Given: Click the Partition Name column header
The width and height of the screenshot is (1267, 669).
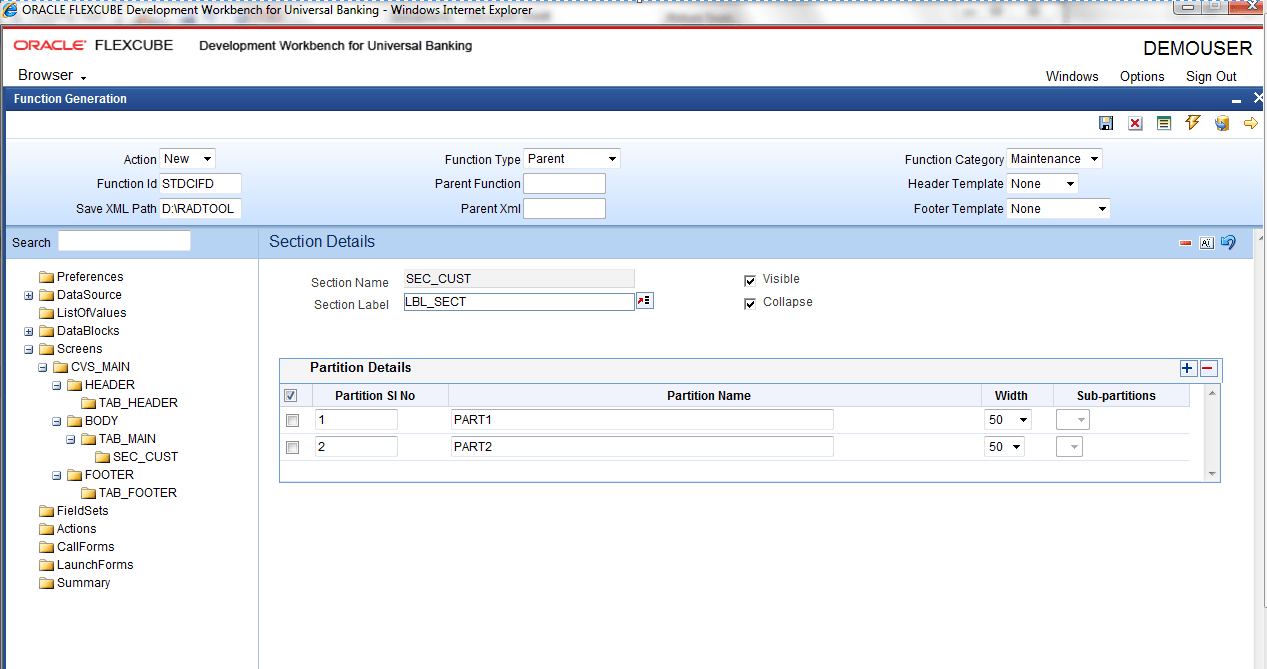Looking at the screenshot, I should [709, 396].
